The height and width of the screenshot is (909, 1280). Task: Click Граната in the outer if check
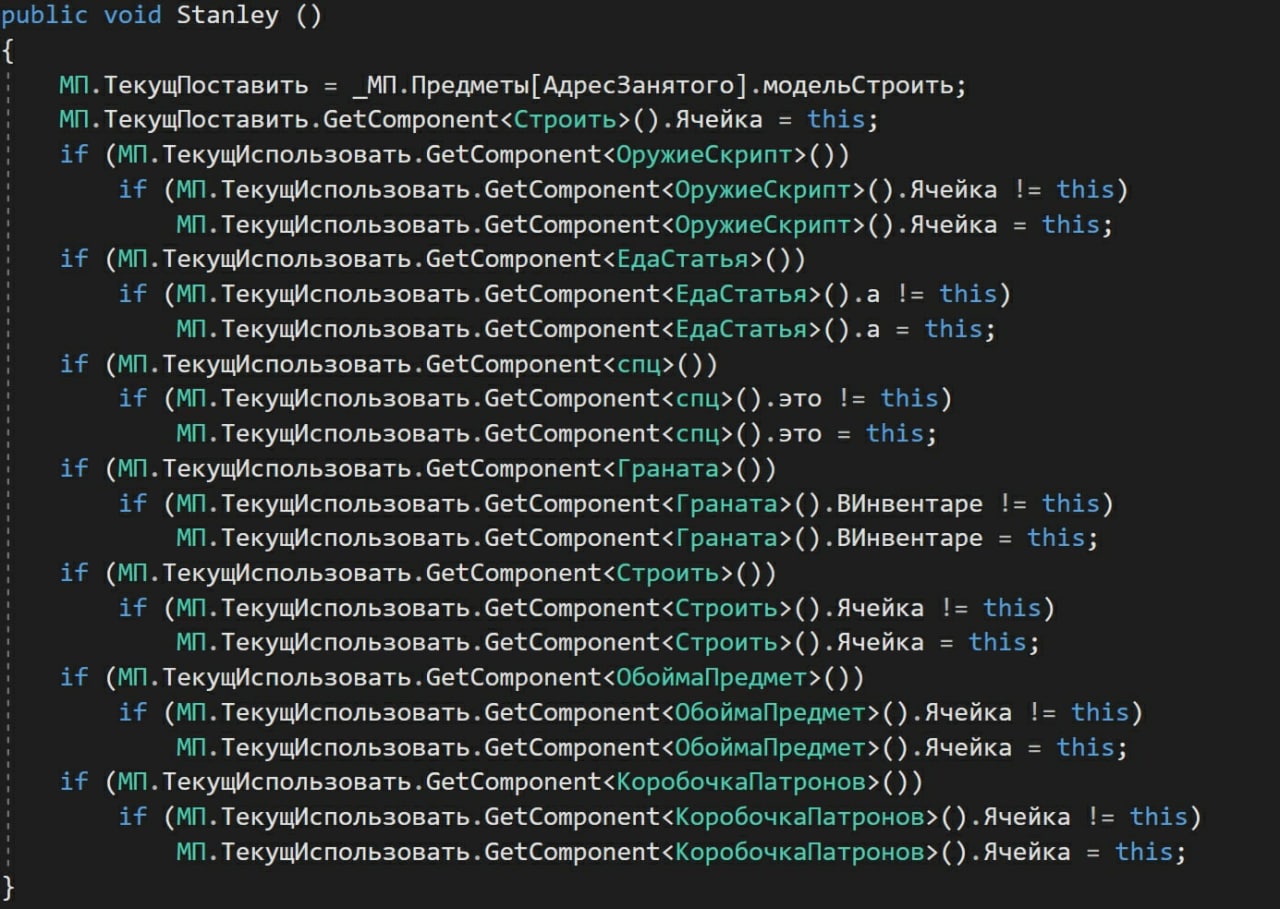click(667, 468)
